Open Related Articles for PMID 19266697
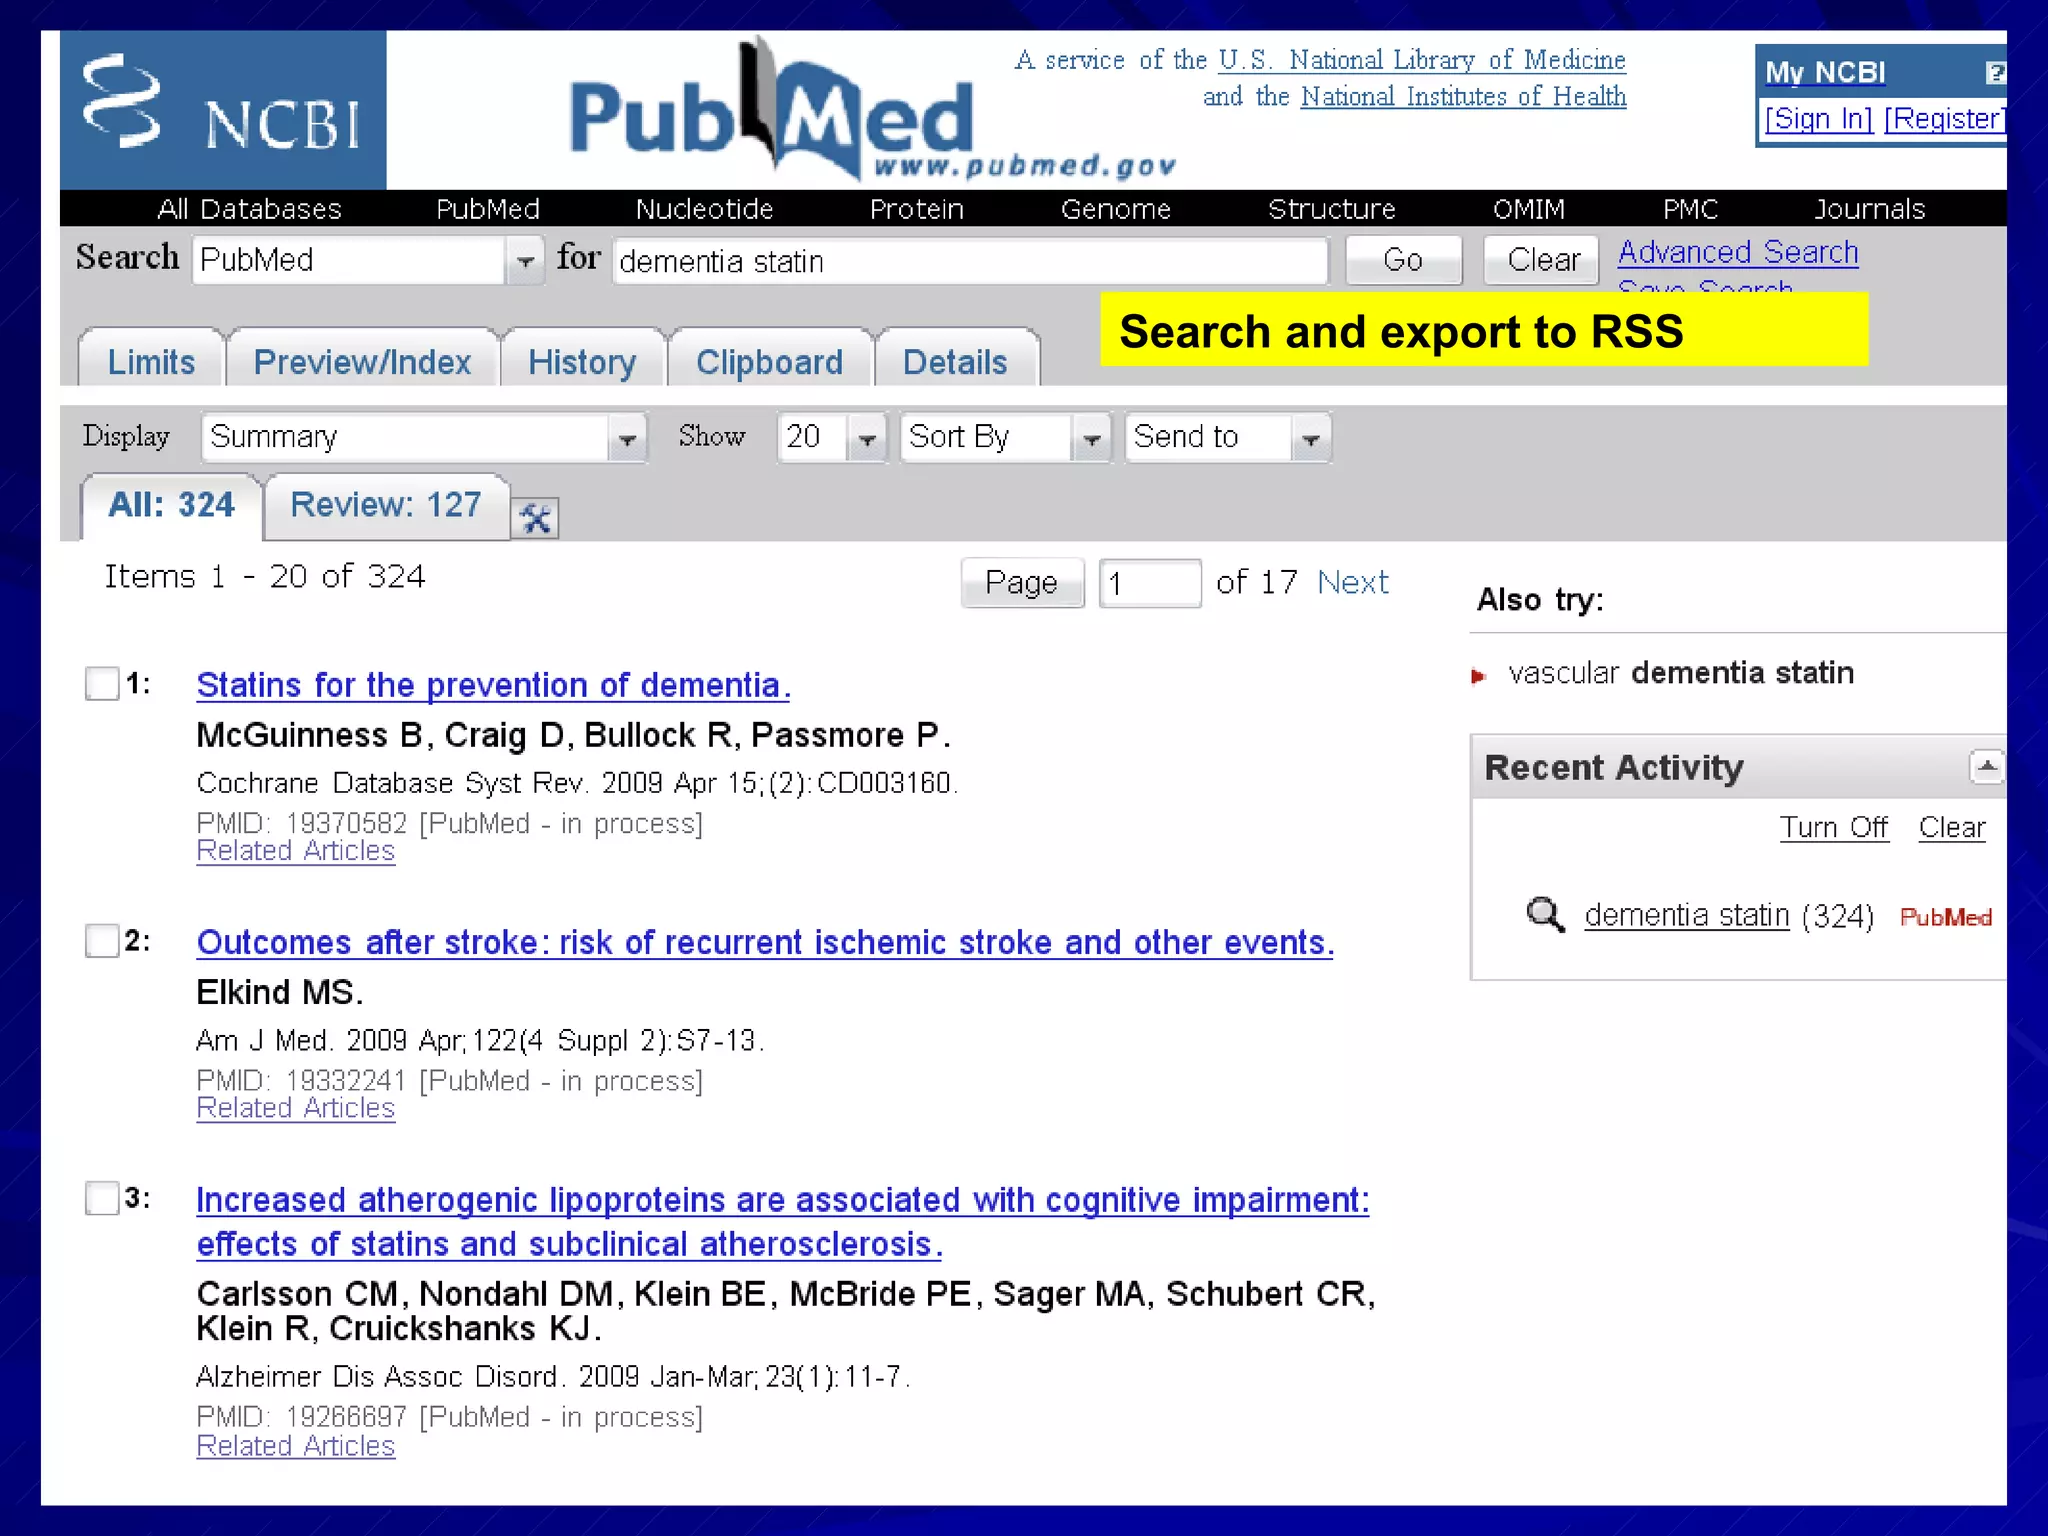 [x=296, y=1446]
